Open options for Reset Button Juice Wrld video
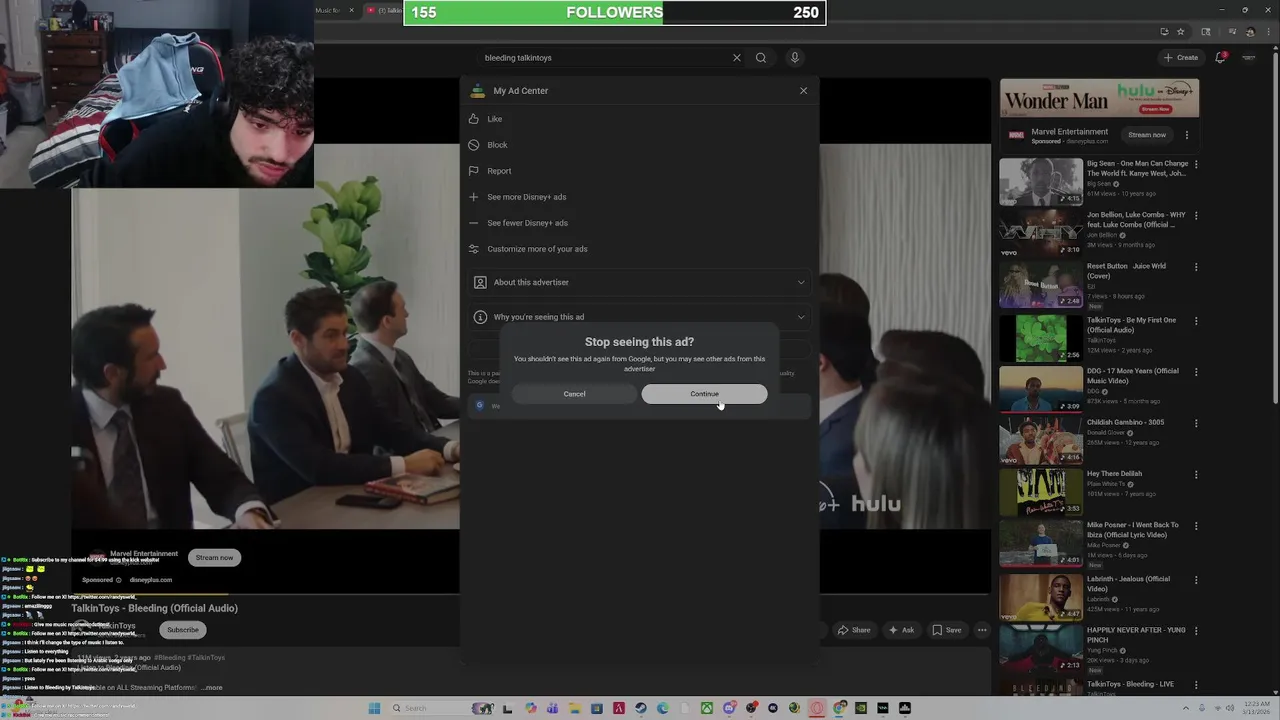The height and width of the screenshot is (720, 1280). tap(1196, 267)
